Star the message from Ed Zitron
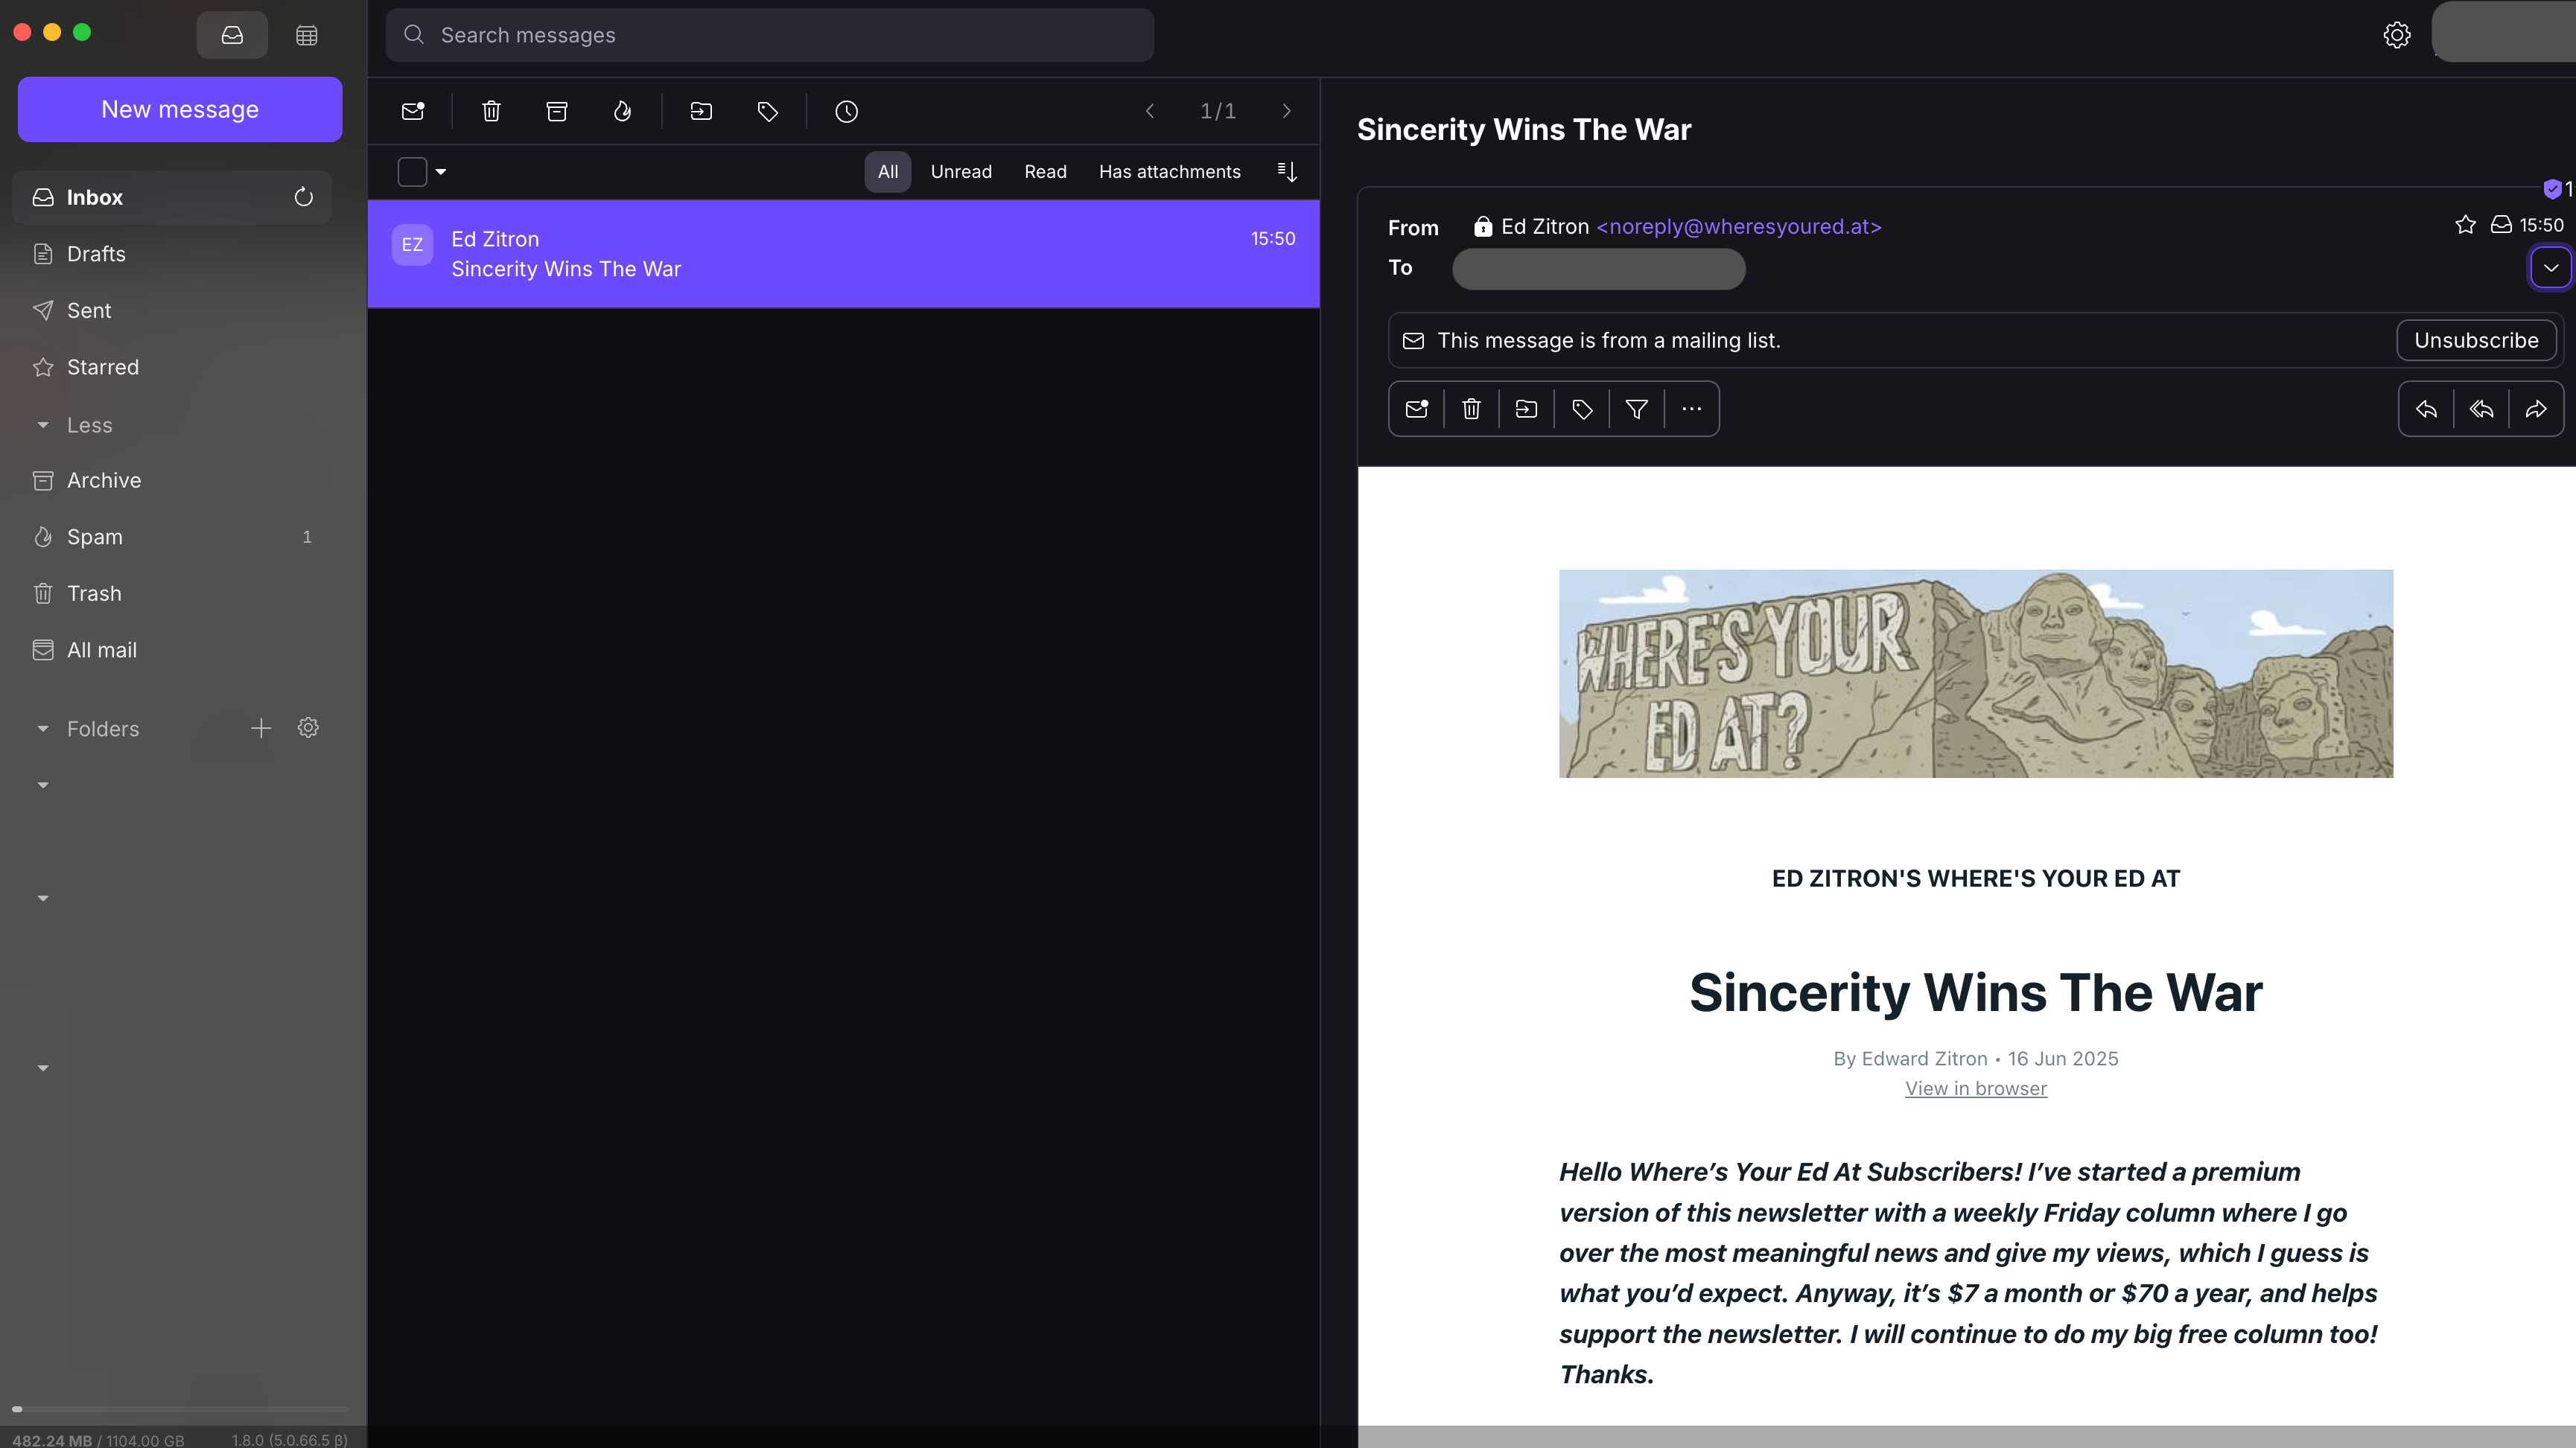This screenshot has height=1448, width=2576. [2465, 225]
